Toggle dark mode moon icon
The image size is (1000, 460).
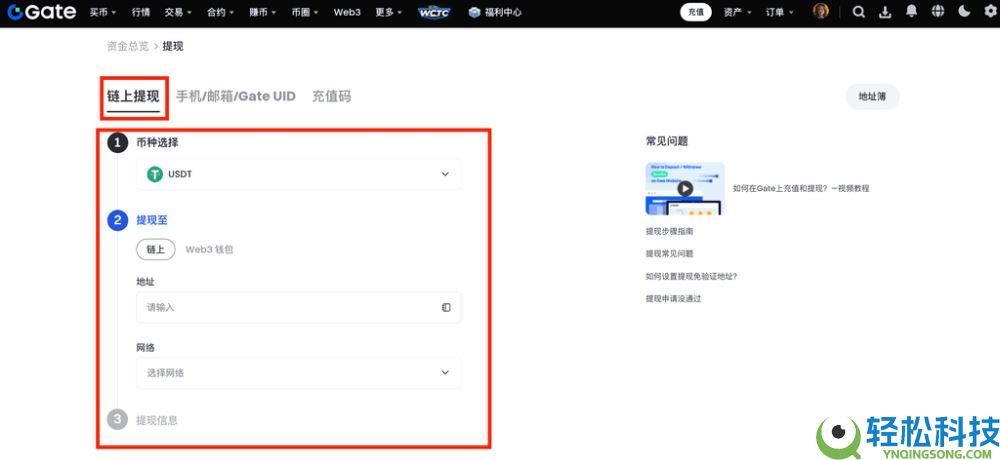pos(964,12)
